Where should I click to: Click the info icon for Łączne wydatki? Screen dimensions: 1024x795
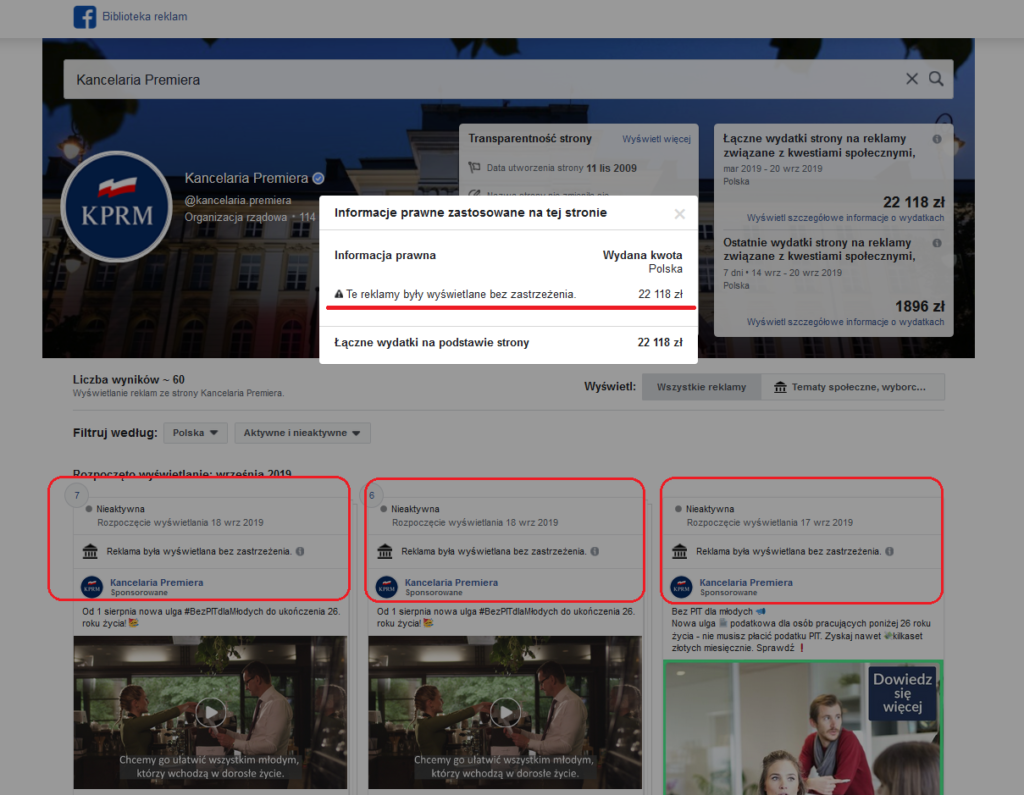coord(936,139)
